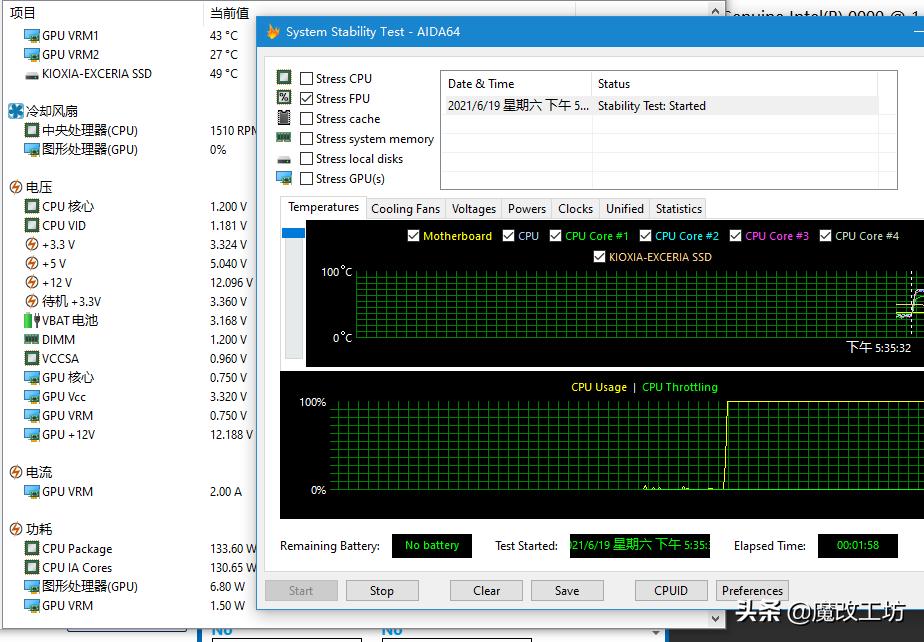924x642 pixels.
Task: Open the Voltages tab
Action: click(473, 209)
